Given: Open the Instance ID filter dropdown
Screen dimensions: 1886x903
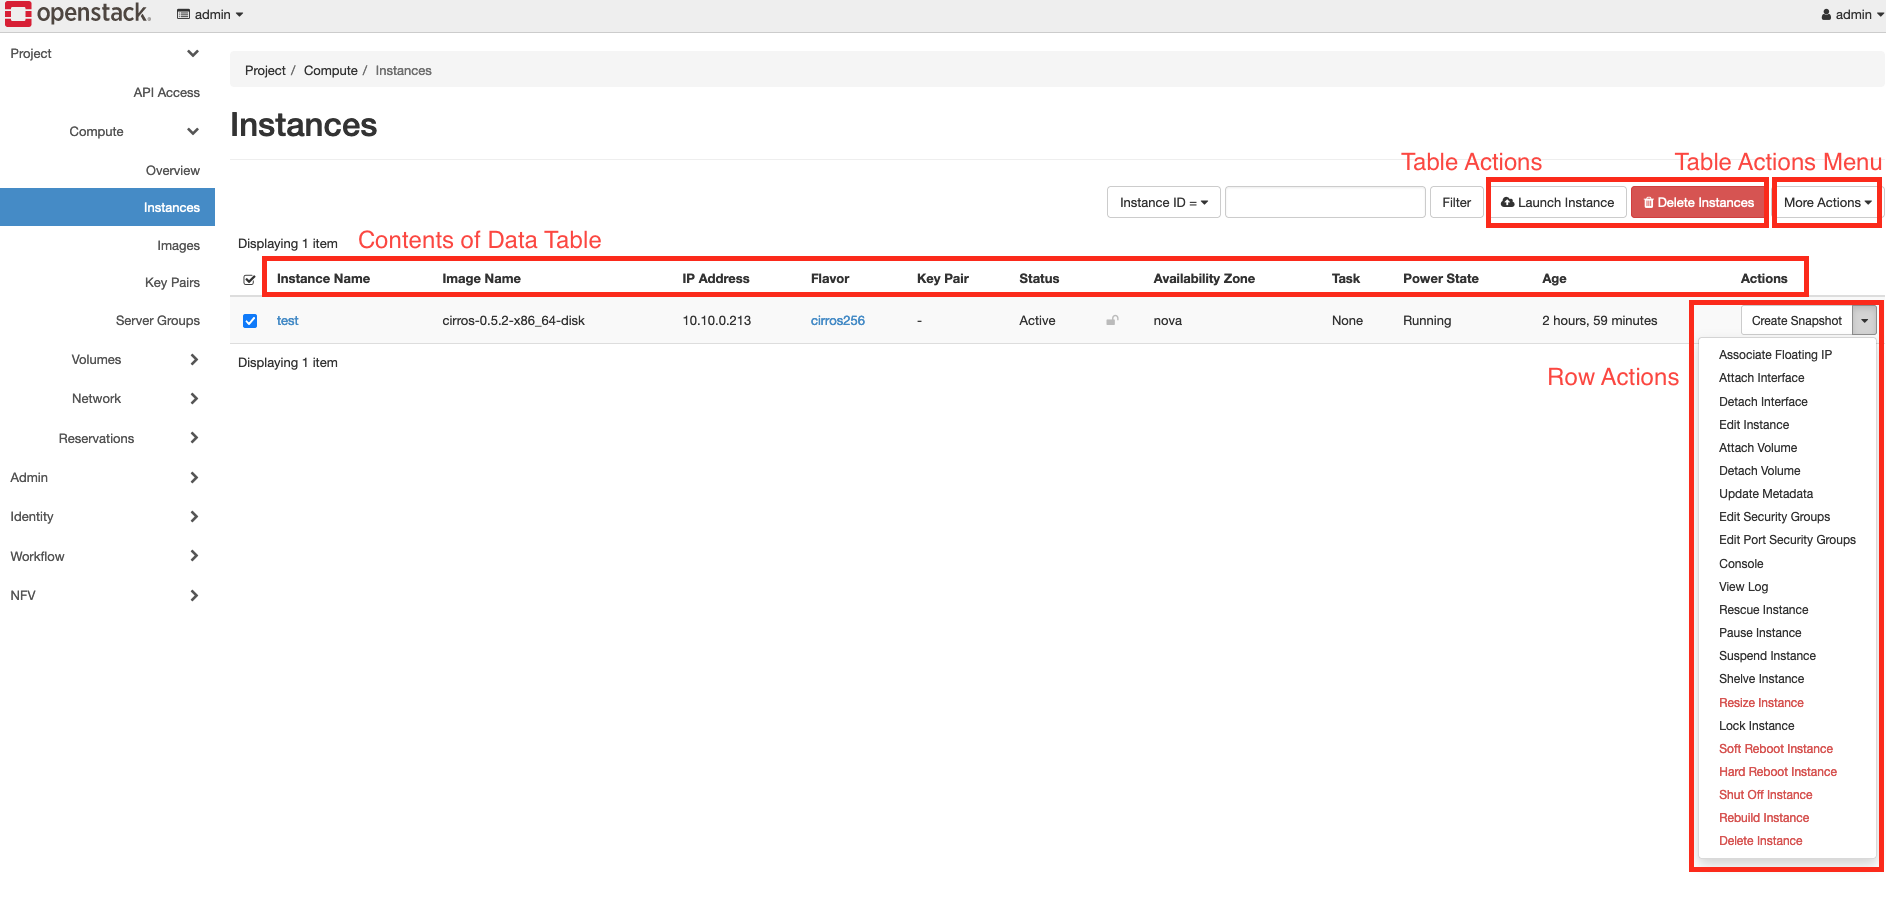Looking at the screenshot, I should click(1163, 202).
